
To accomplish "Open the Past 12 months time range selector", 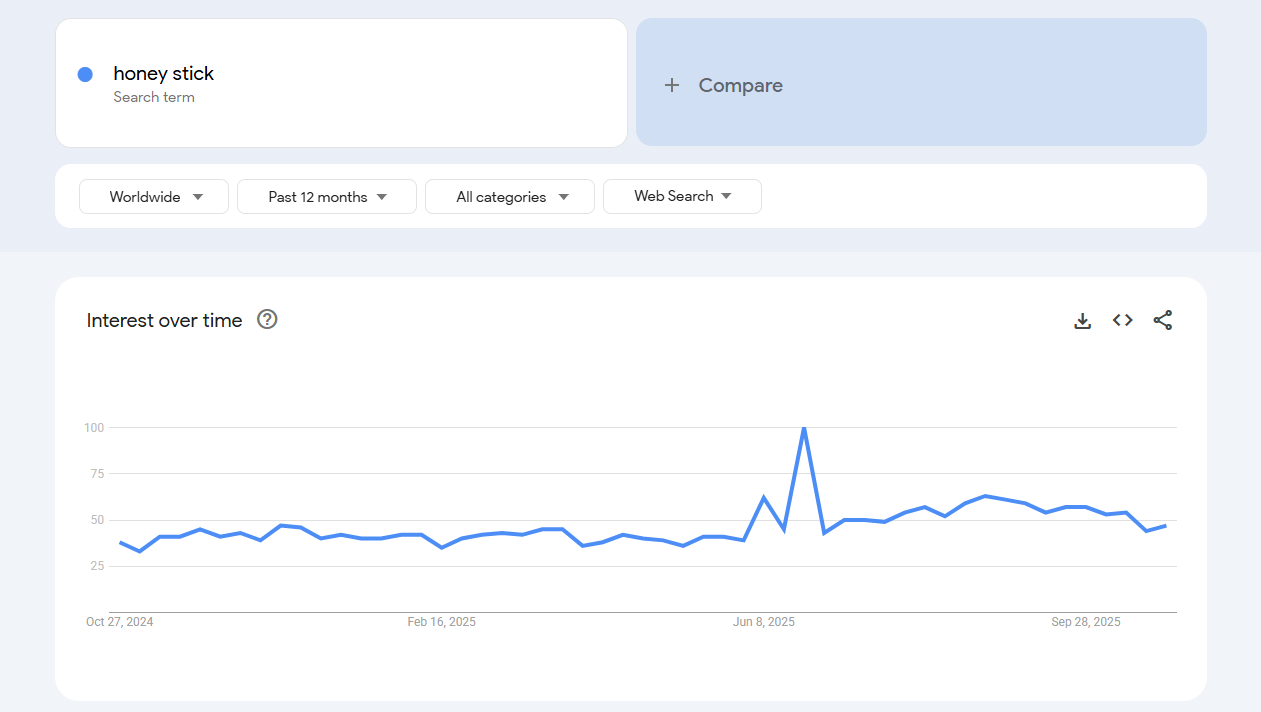I will (326, 196).
